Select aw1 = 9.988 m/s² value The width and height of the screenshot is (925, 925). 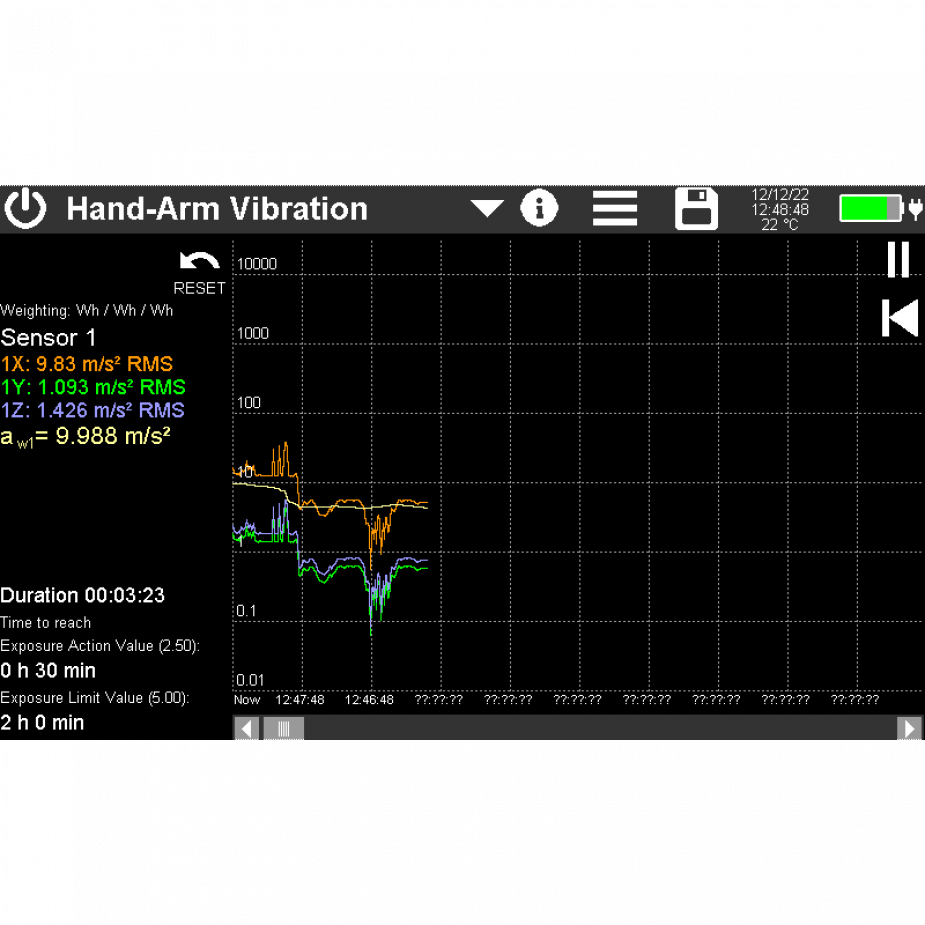click(86, 437)
